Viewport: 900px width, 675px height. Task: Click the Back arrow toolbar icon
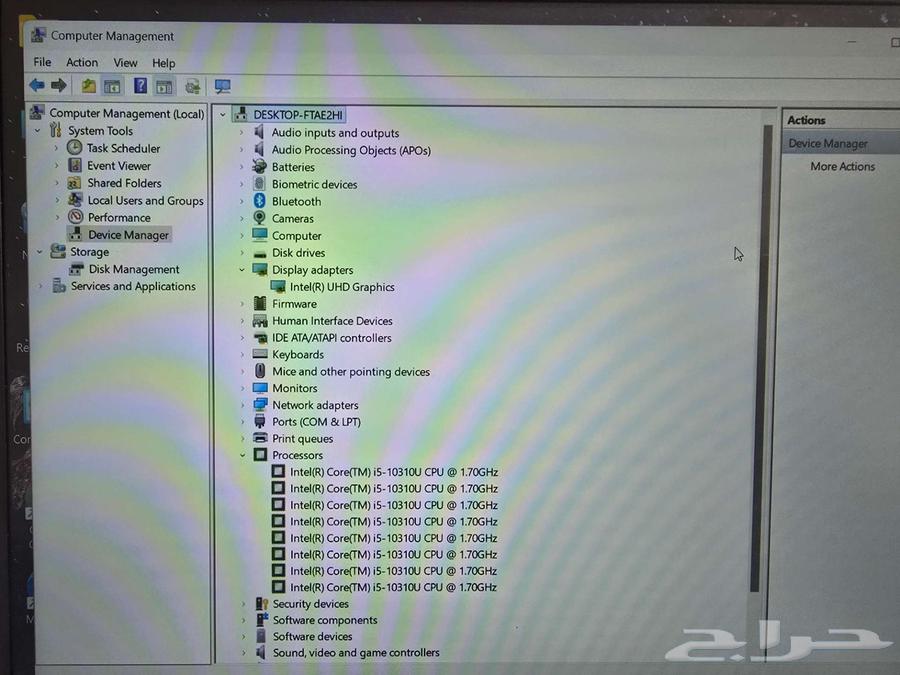37,86
